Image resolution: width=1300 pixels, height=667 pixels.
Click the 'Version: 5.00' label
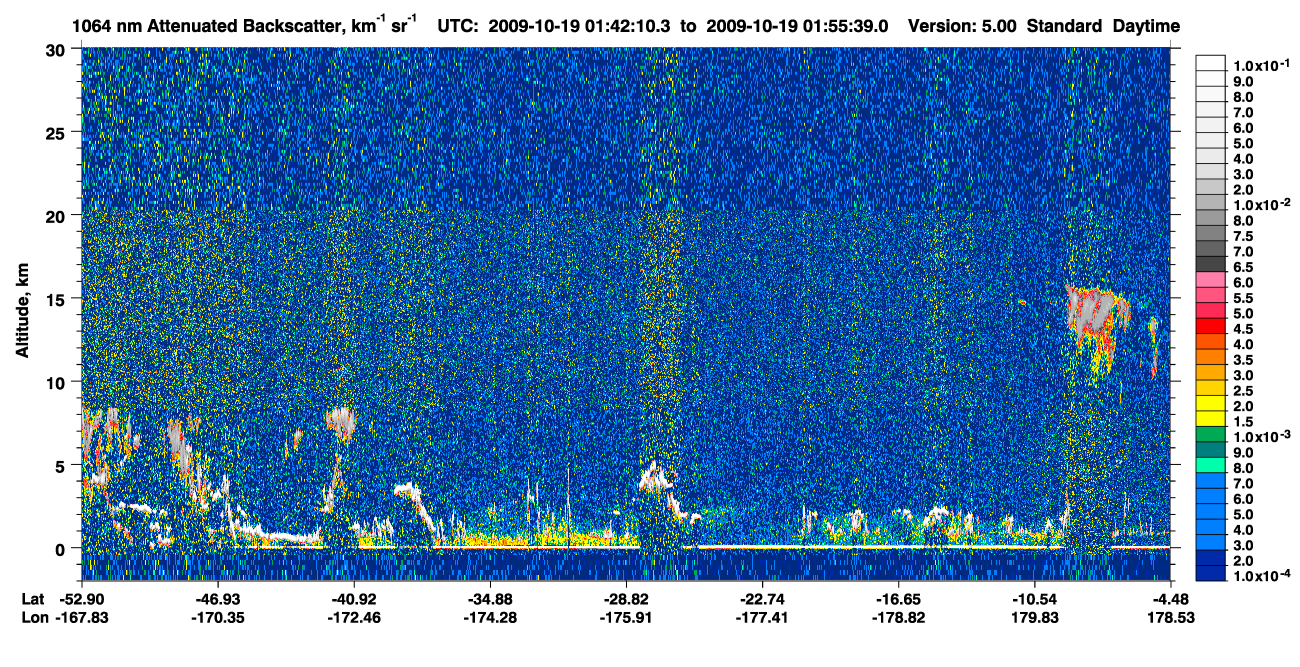pyautogui.click(x=960, y=26)
